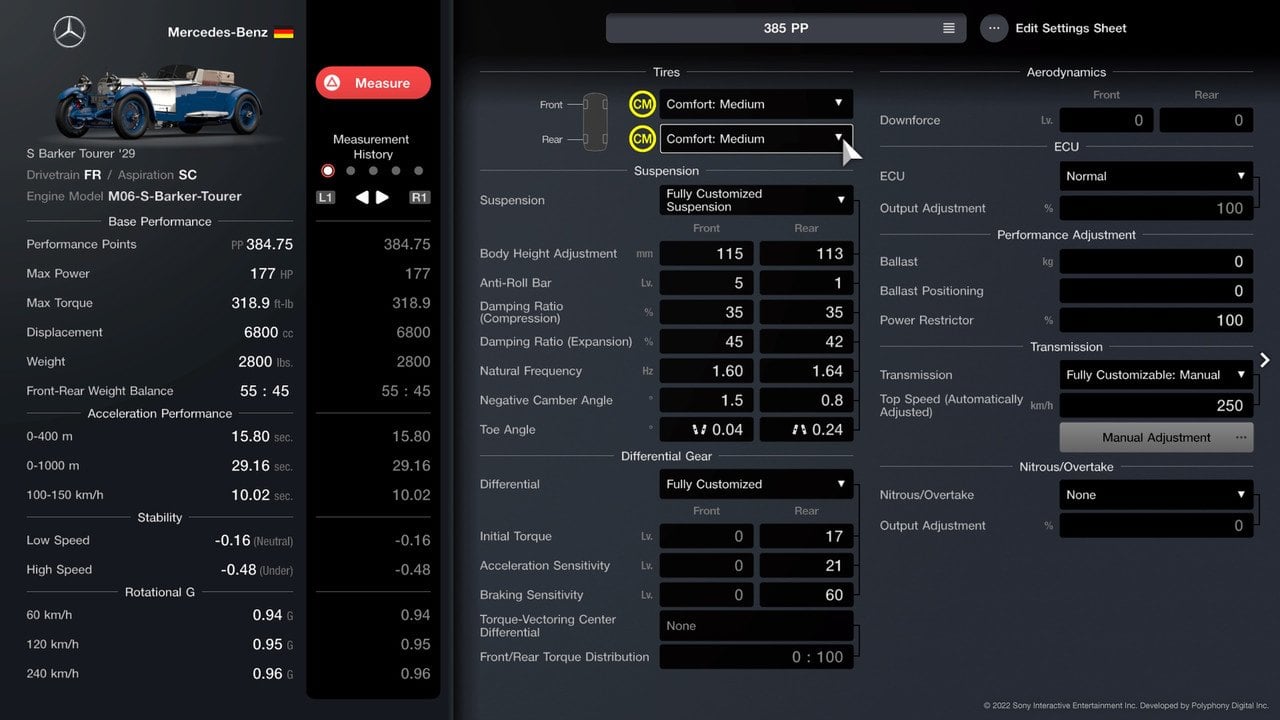Select the rear Downforce value field
1280x720 pixels.
pyautogui.click(x=1206, y=120)
